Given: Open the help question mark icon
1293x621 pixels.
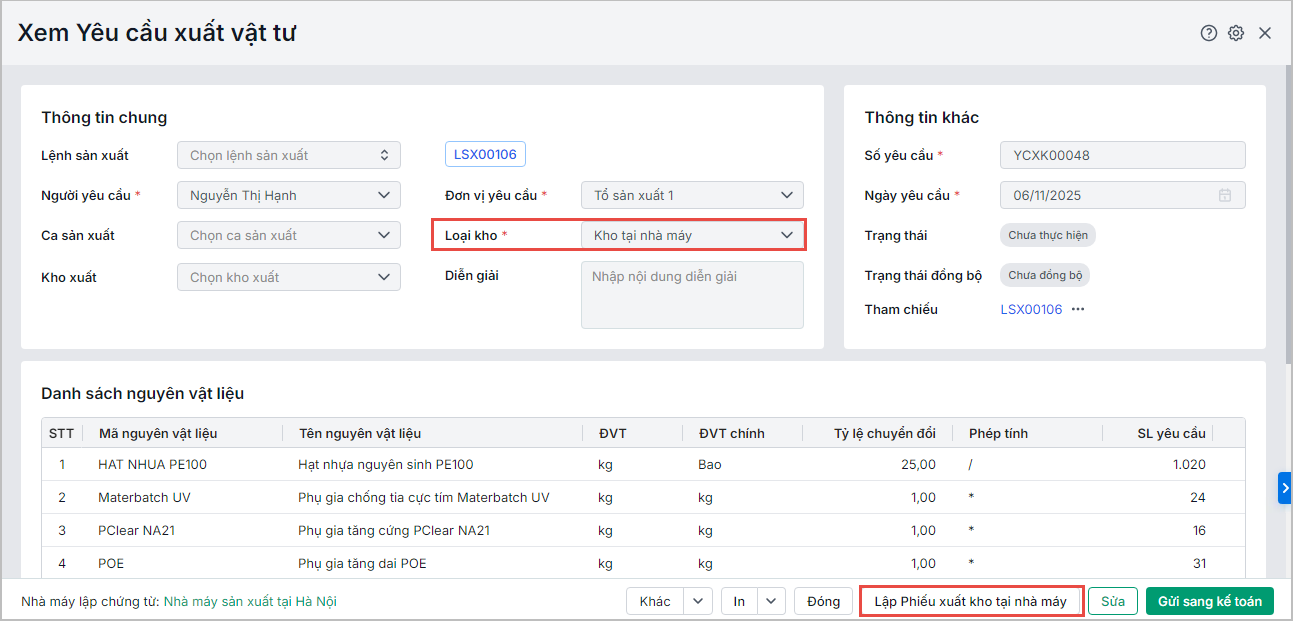Looking at the screenshot, I should coord(1208,33).
